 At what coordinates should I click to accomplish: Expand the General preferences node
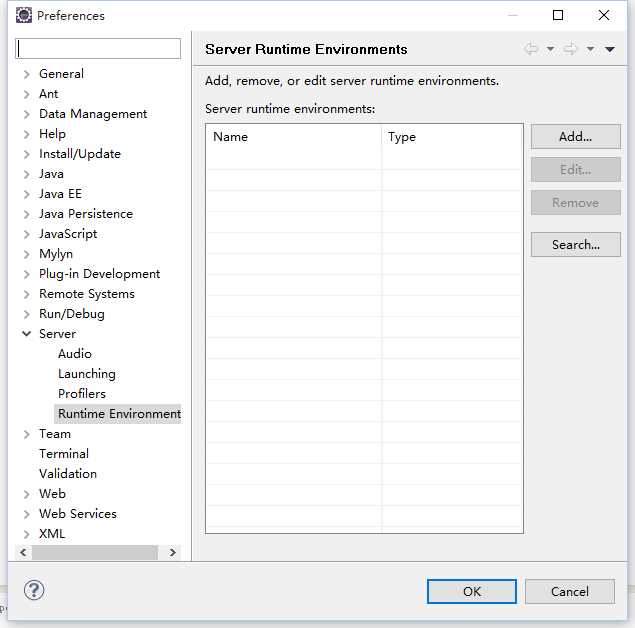[27, 74]
